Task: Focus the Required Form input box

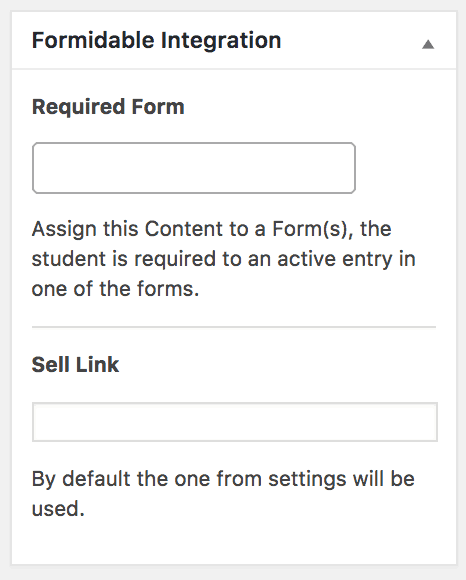Action: (x=194, y=168)
